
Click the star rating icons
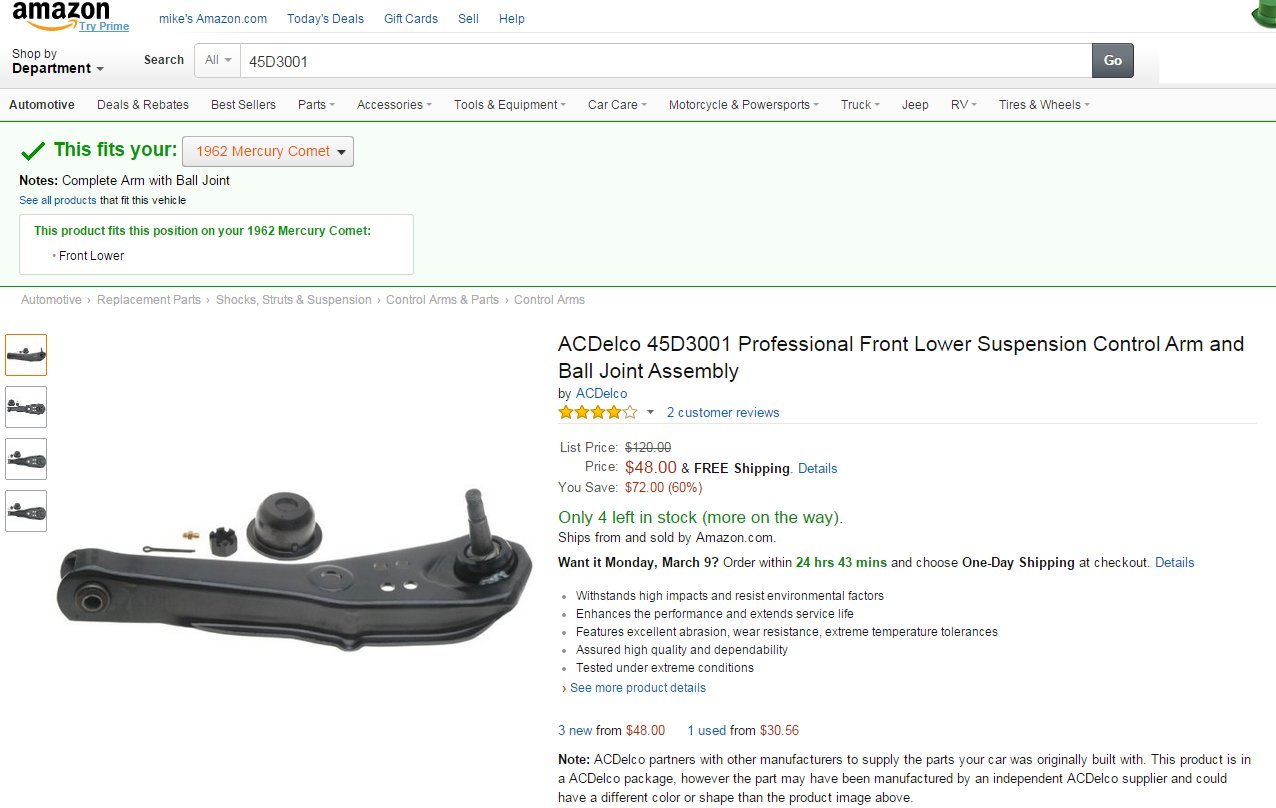click(x=597, y=412)
